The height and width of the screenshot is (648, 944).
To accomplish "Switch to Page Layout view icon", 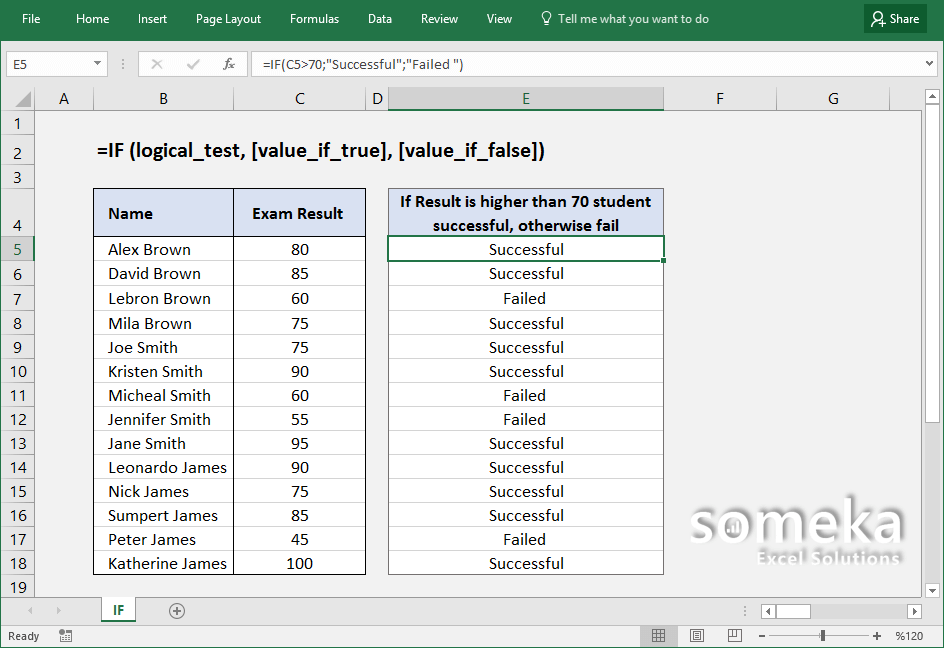I will (x=697, y=636).
